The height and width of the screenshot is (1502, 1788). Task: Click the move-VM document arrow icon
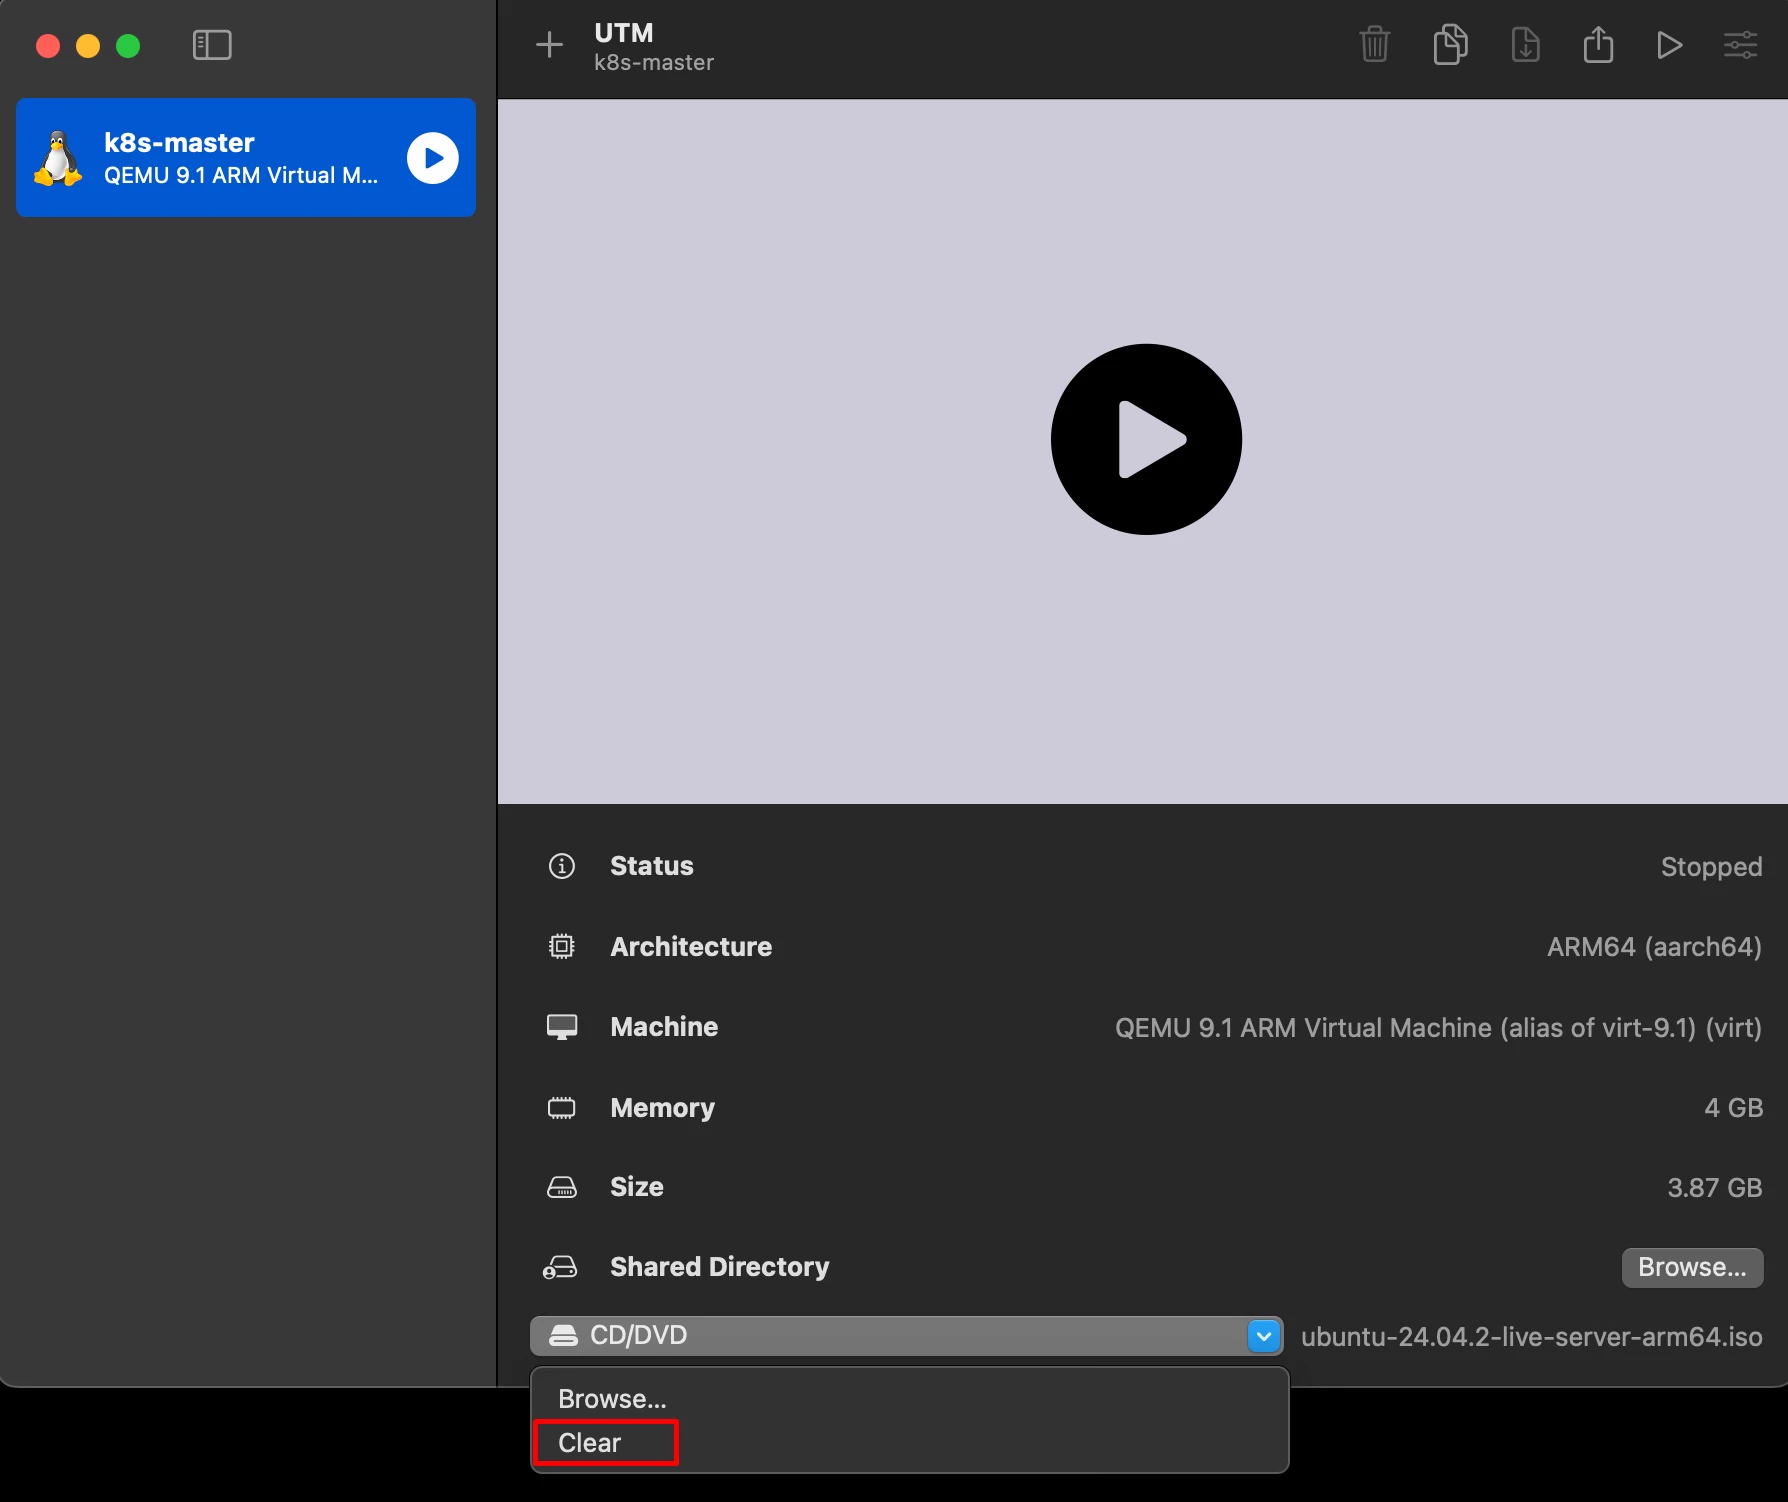[x=1525, y=45]
